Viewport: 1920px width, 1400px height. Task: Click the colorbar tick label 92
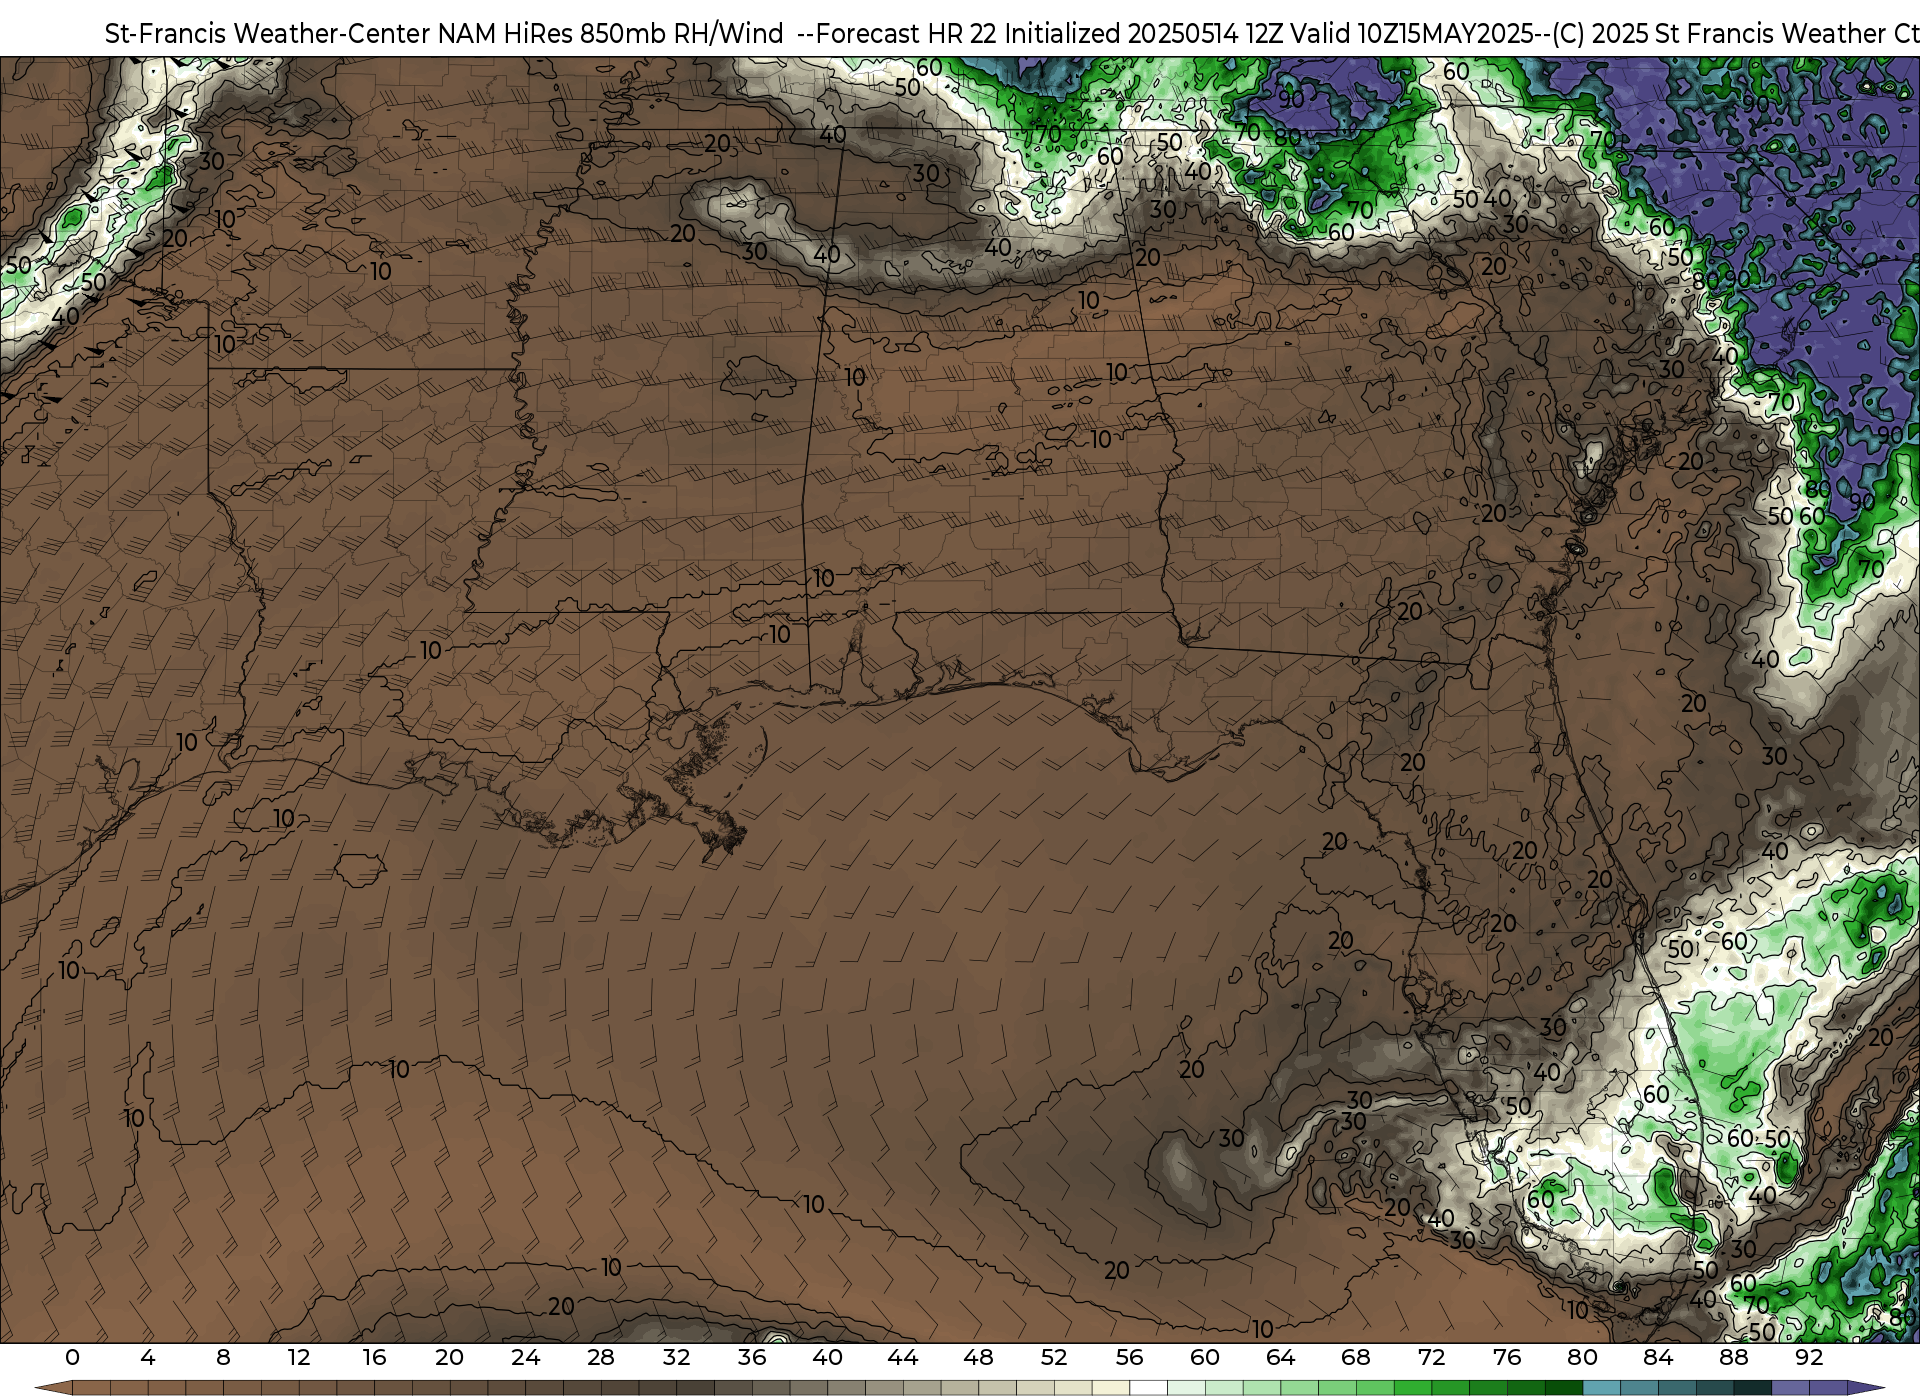[1809, 1357]
